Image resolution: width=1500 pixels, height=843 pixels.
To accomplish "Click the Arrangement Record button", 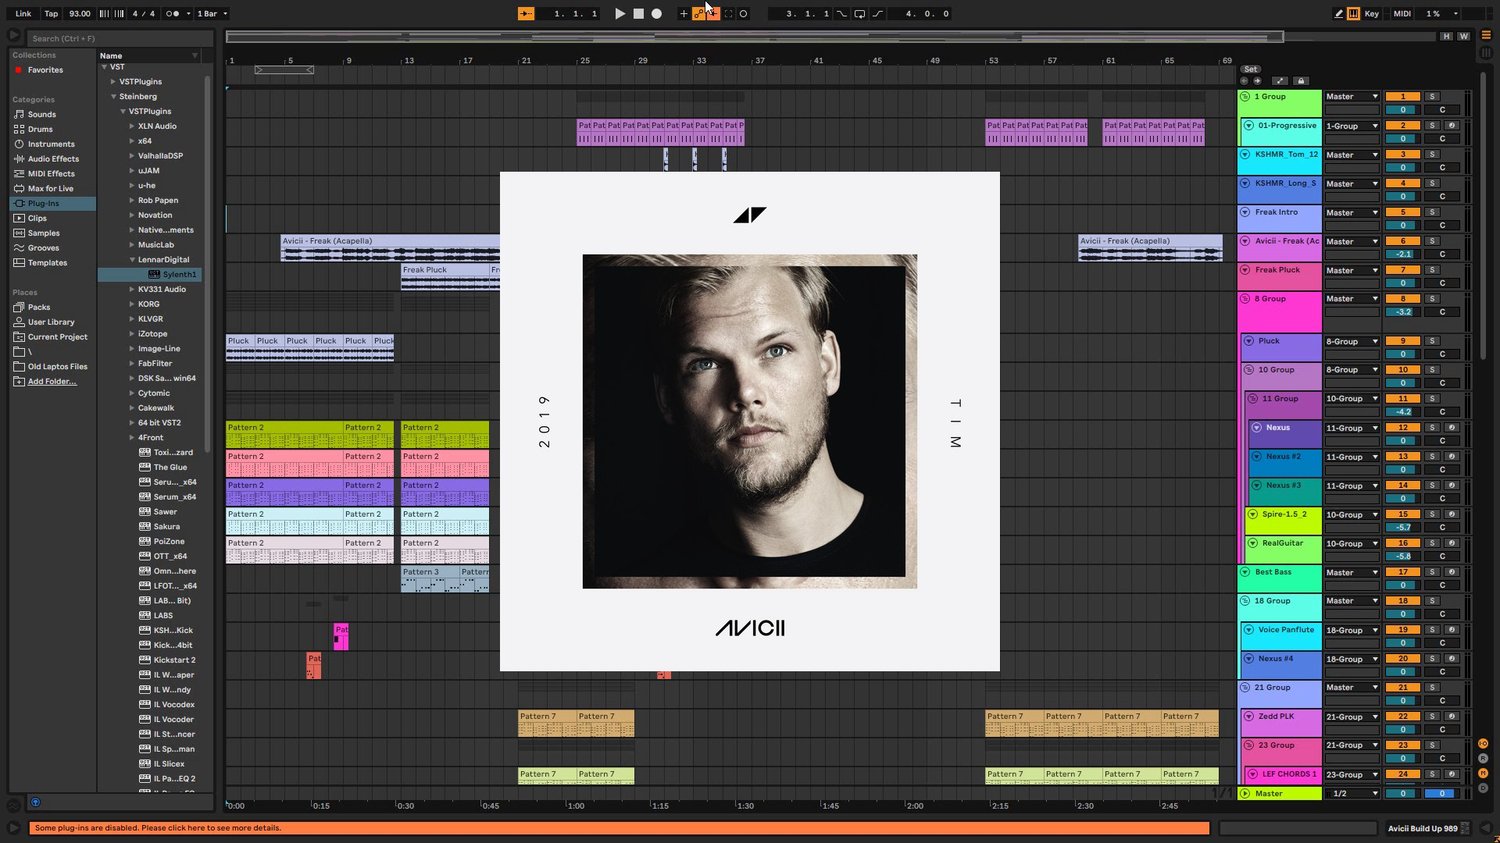I will (x=656, y=14).
